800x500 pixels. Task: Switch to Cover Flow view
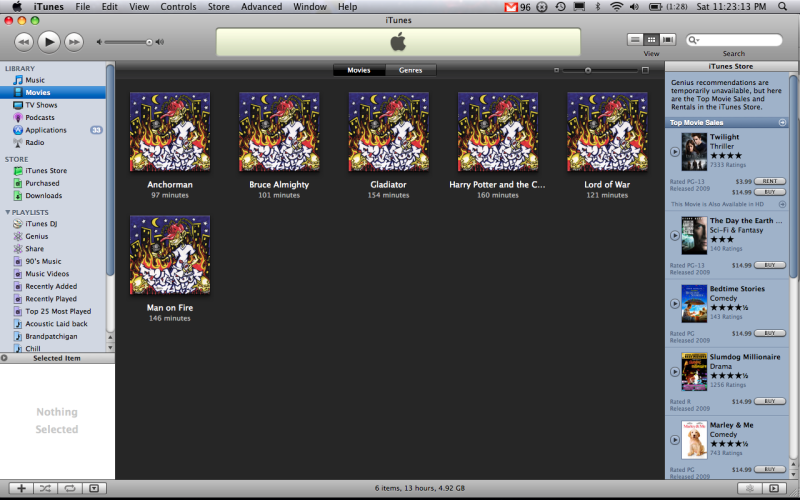point(667,39)
